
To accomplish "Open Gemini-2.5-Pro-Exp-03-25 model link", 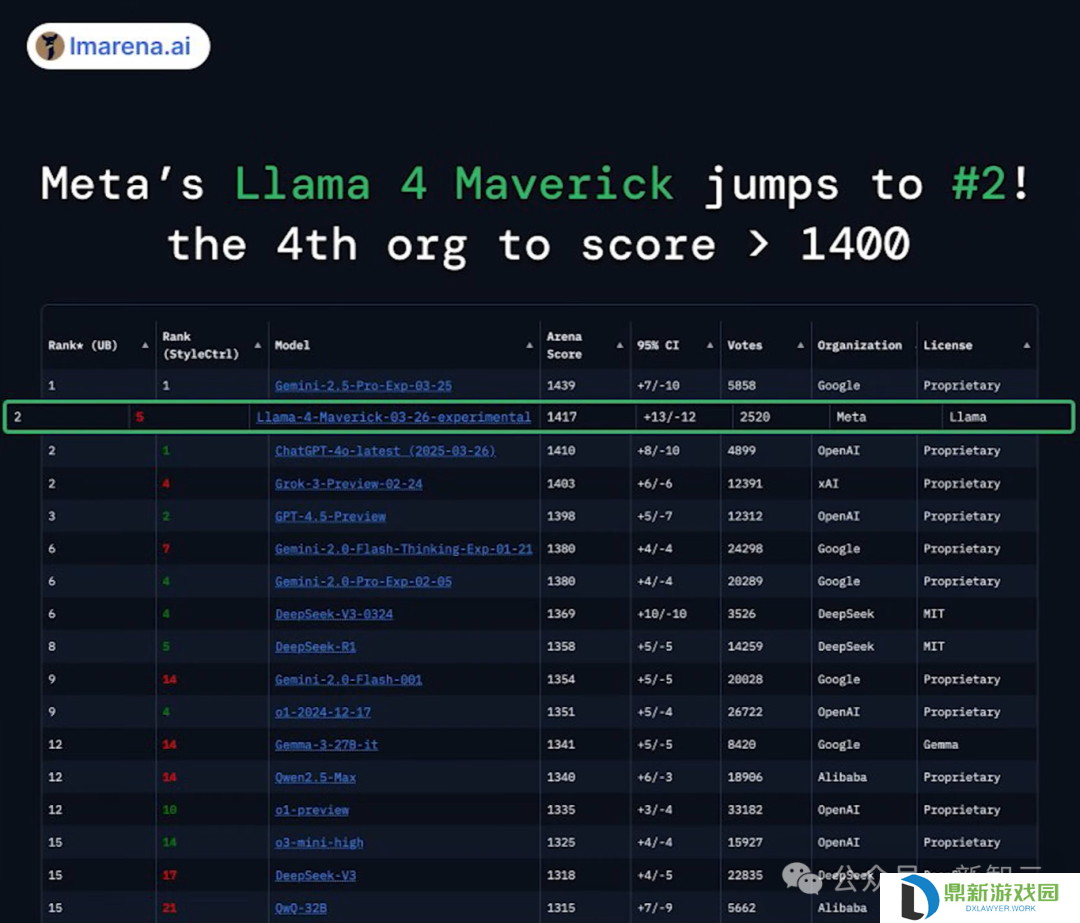I will point(363,386).
